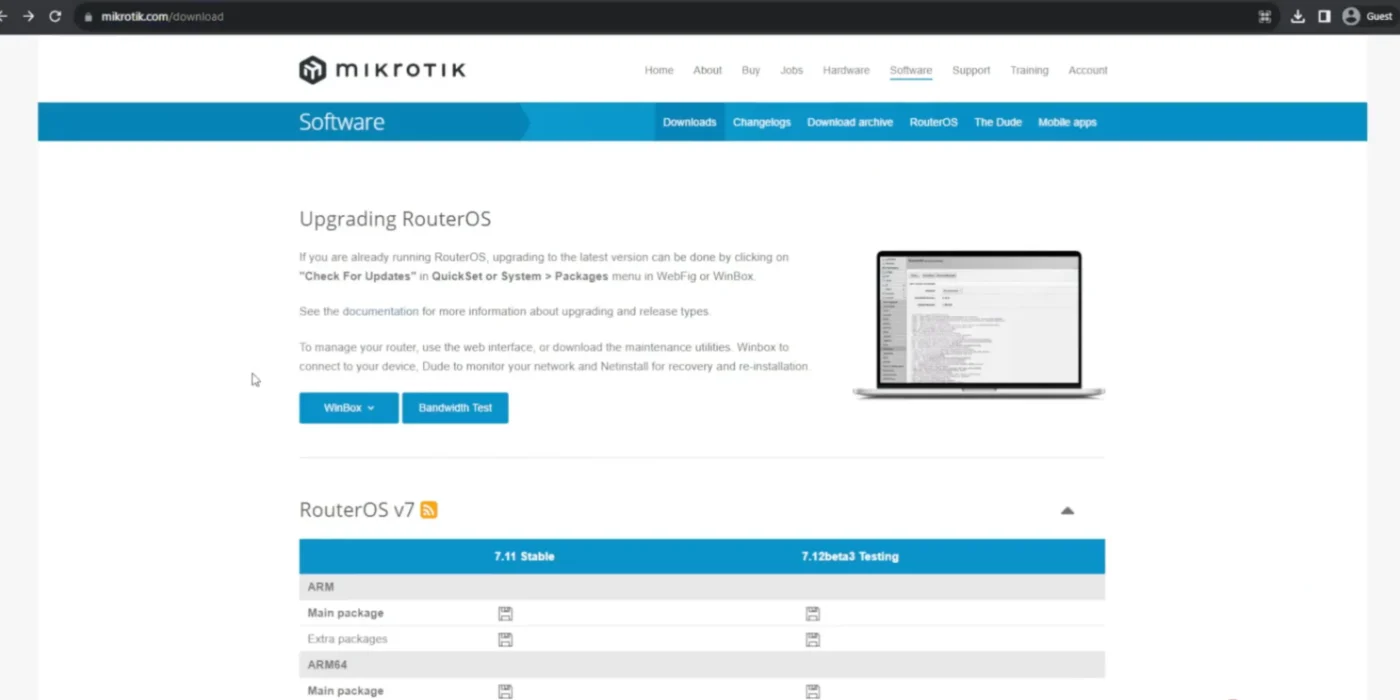Open browser downloads icon
This screenshot has height=700, width=1400.
1298,16
